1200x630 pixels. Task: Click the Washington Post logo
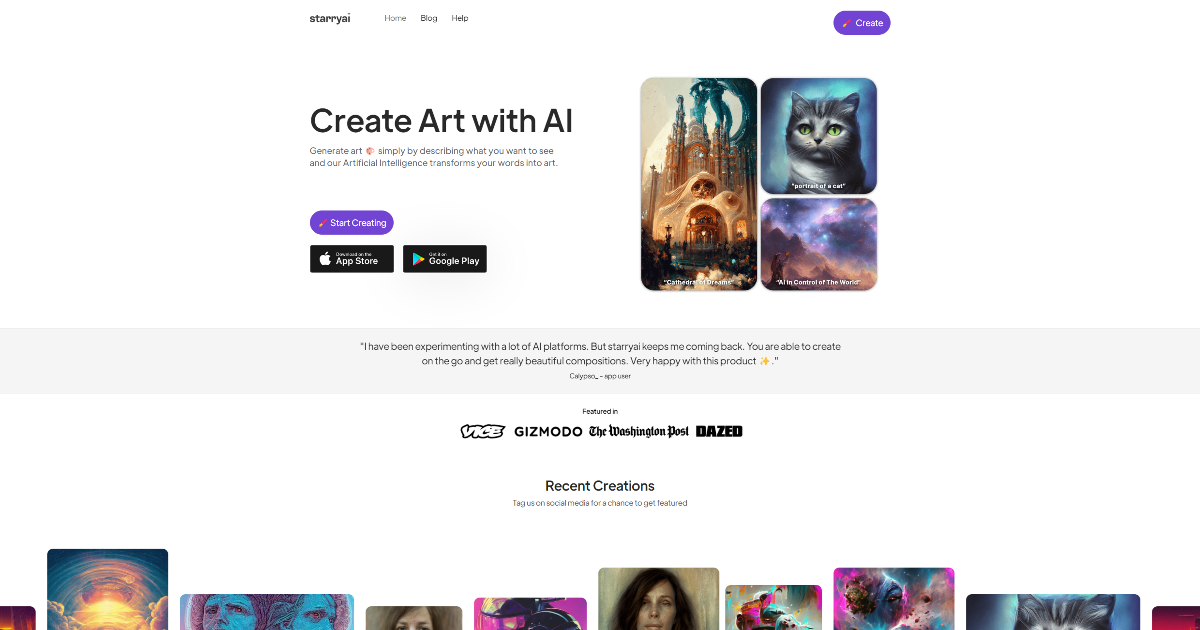(639, 431)
